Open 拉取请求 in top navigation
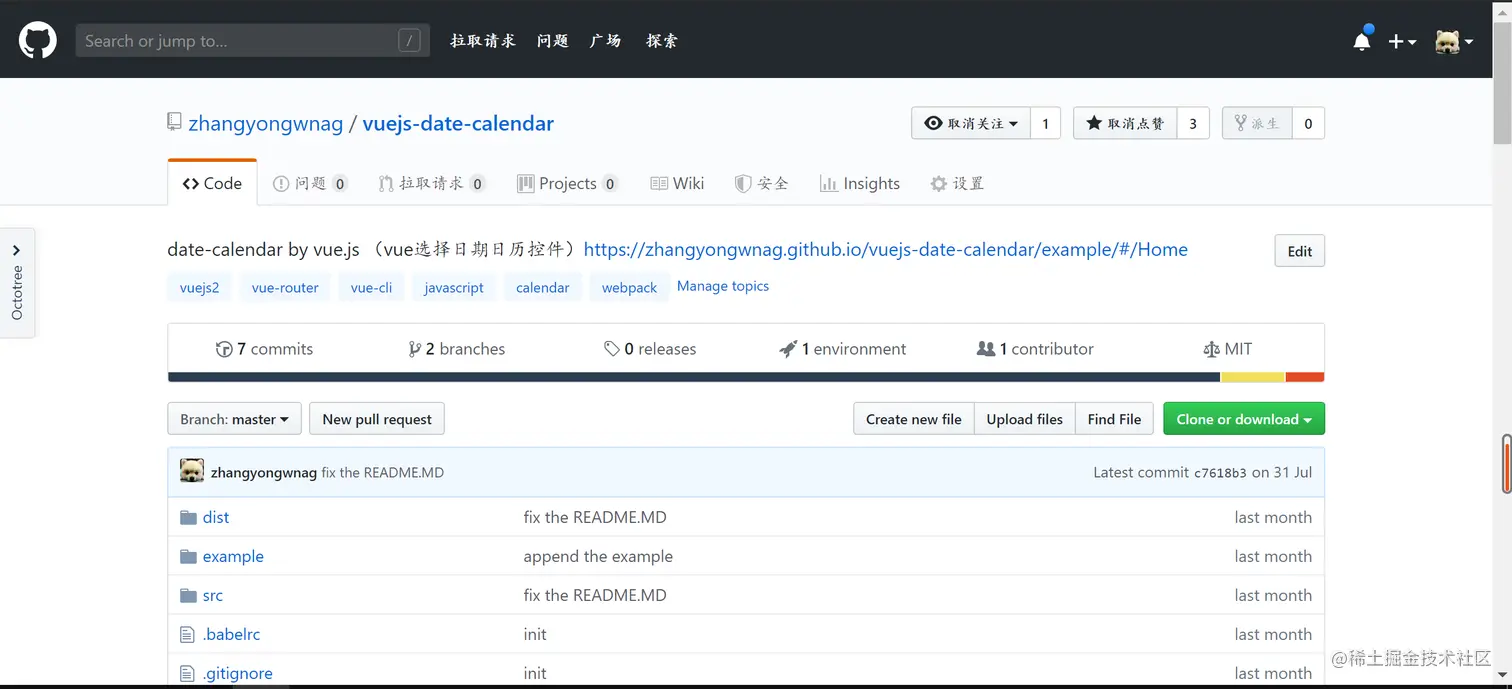Image resolution: width=1512 pixels, height=689 pixels. 483,41
